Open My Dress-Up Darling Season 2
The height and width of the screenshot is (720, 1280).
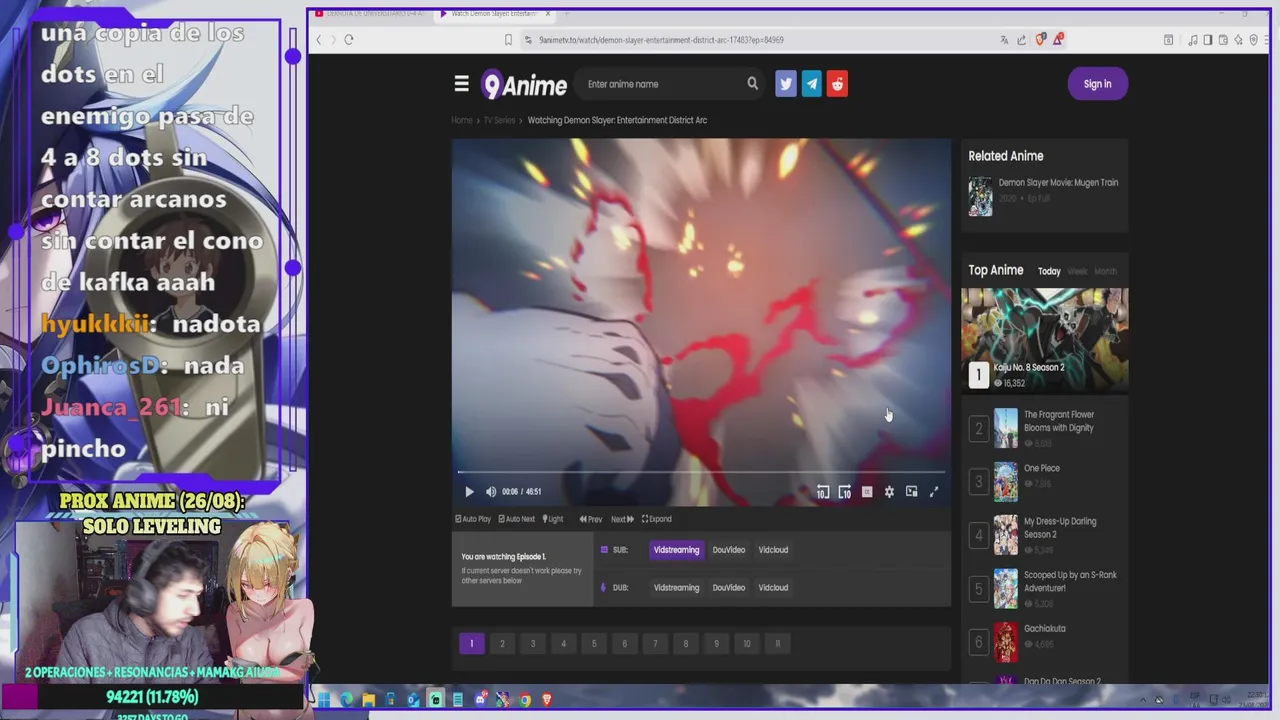click(1060, 528)
